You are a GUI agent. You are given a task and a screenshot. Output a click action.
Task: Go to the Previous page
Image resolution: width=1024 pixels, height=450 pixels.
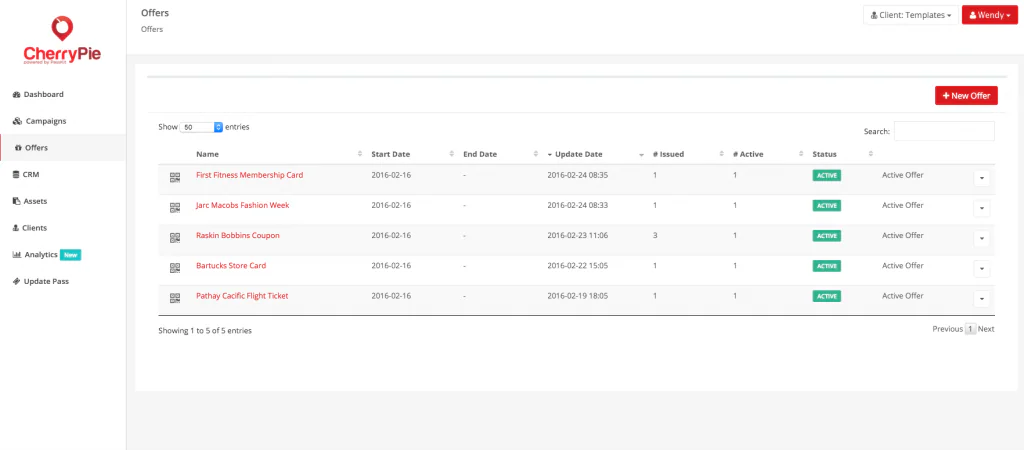tap(947, 329)
